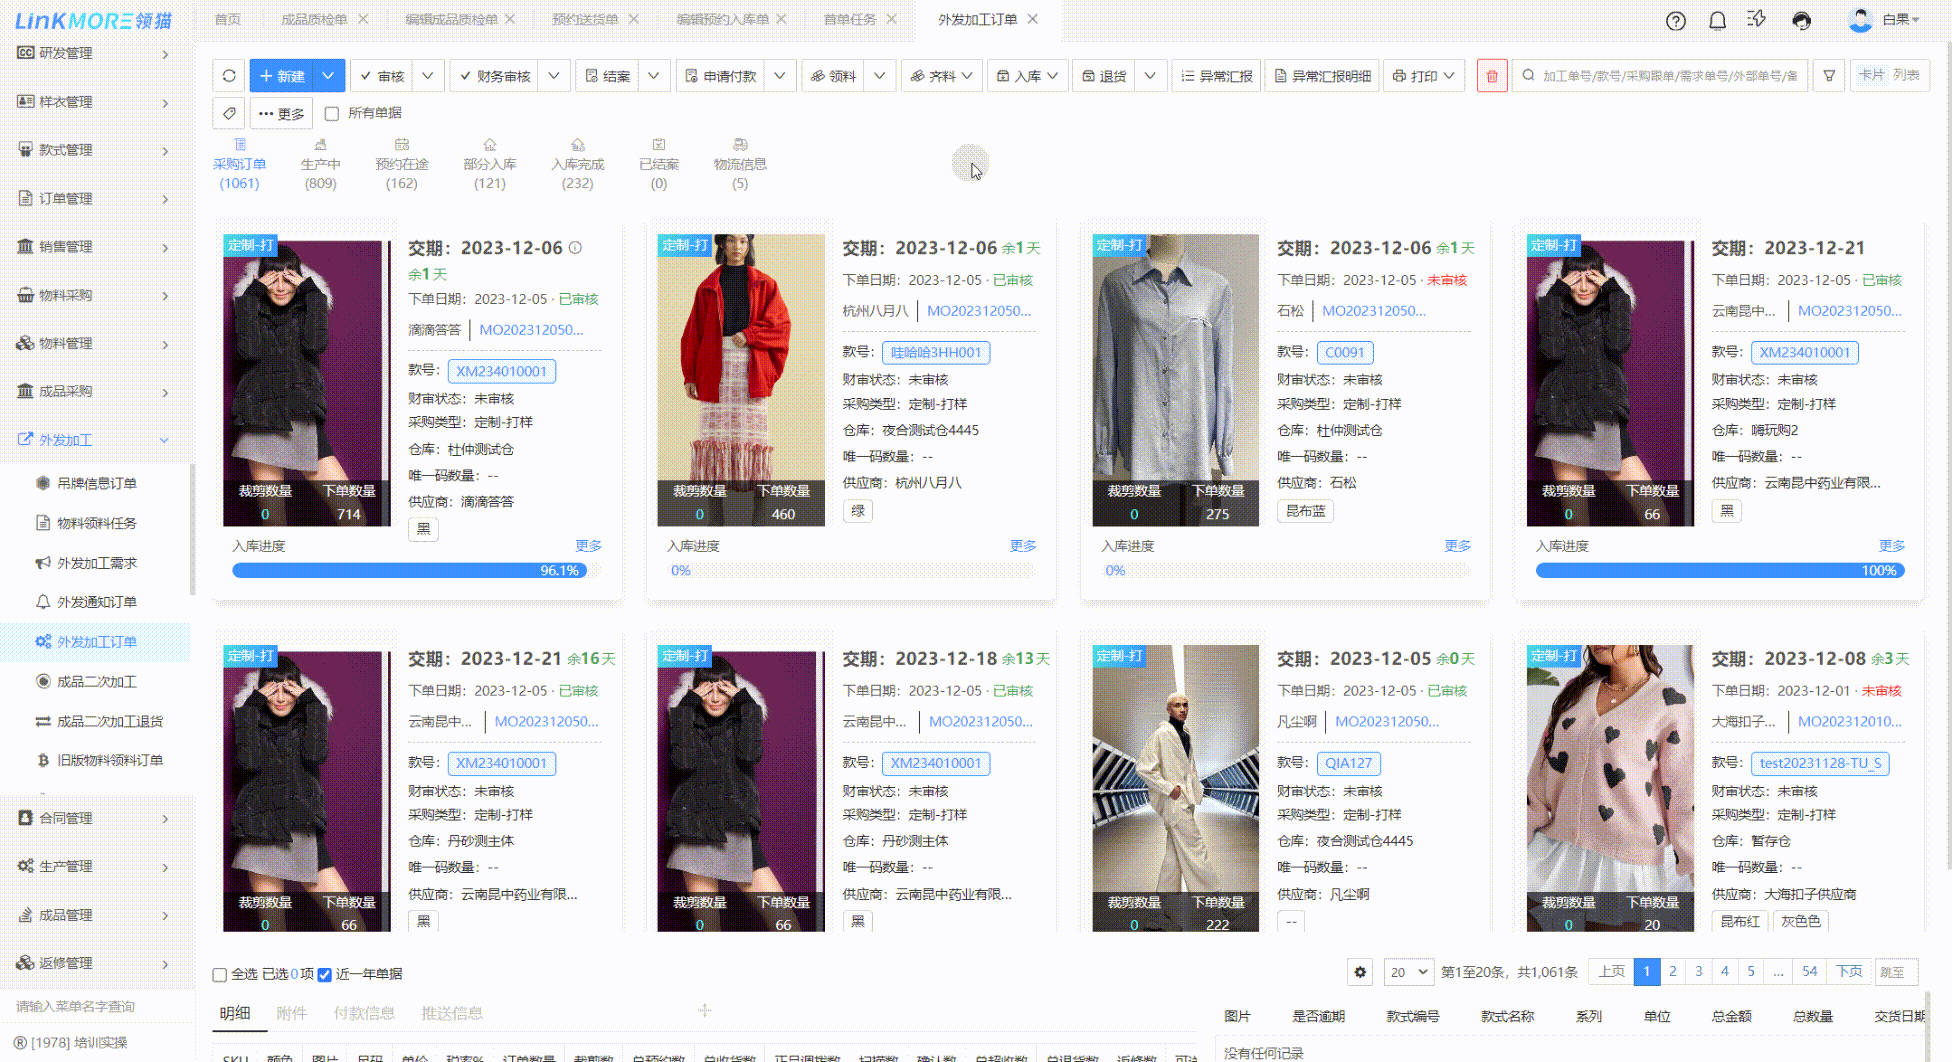Go to page 2 of results

tap(1672, 971)
